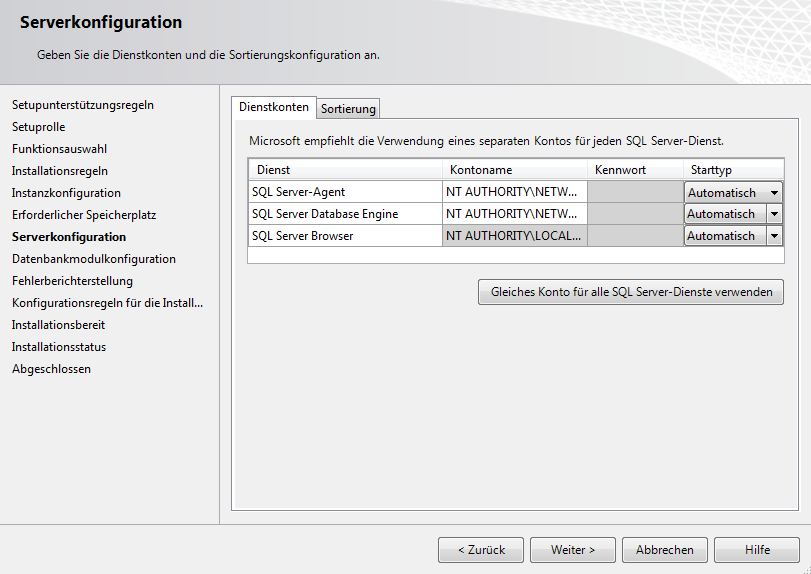
Task: Click Abgeschlossen step in sidebar
Action: (x=51, y=369)
